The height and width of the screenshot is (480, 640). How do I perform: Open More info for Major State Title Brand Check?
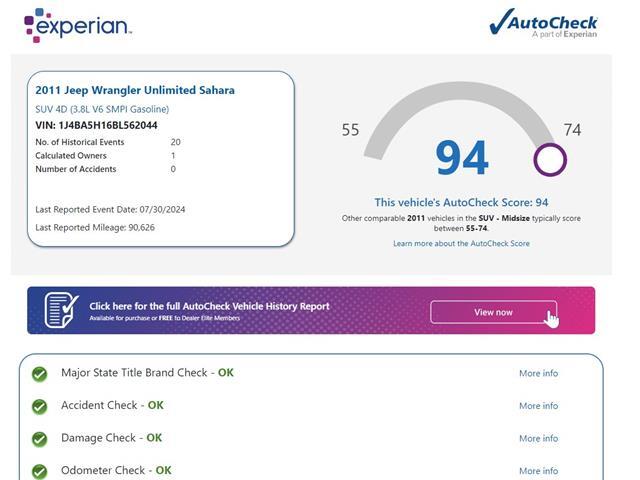538,373
